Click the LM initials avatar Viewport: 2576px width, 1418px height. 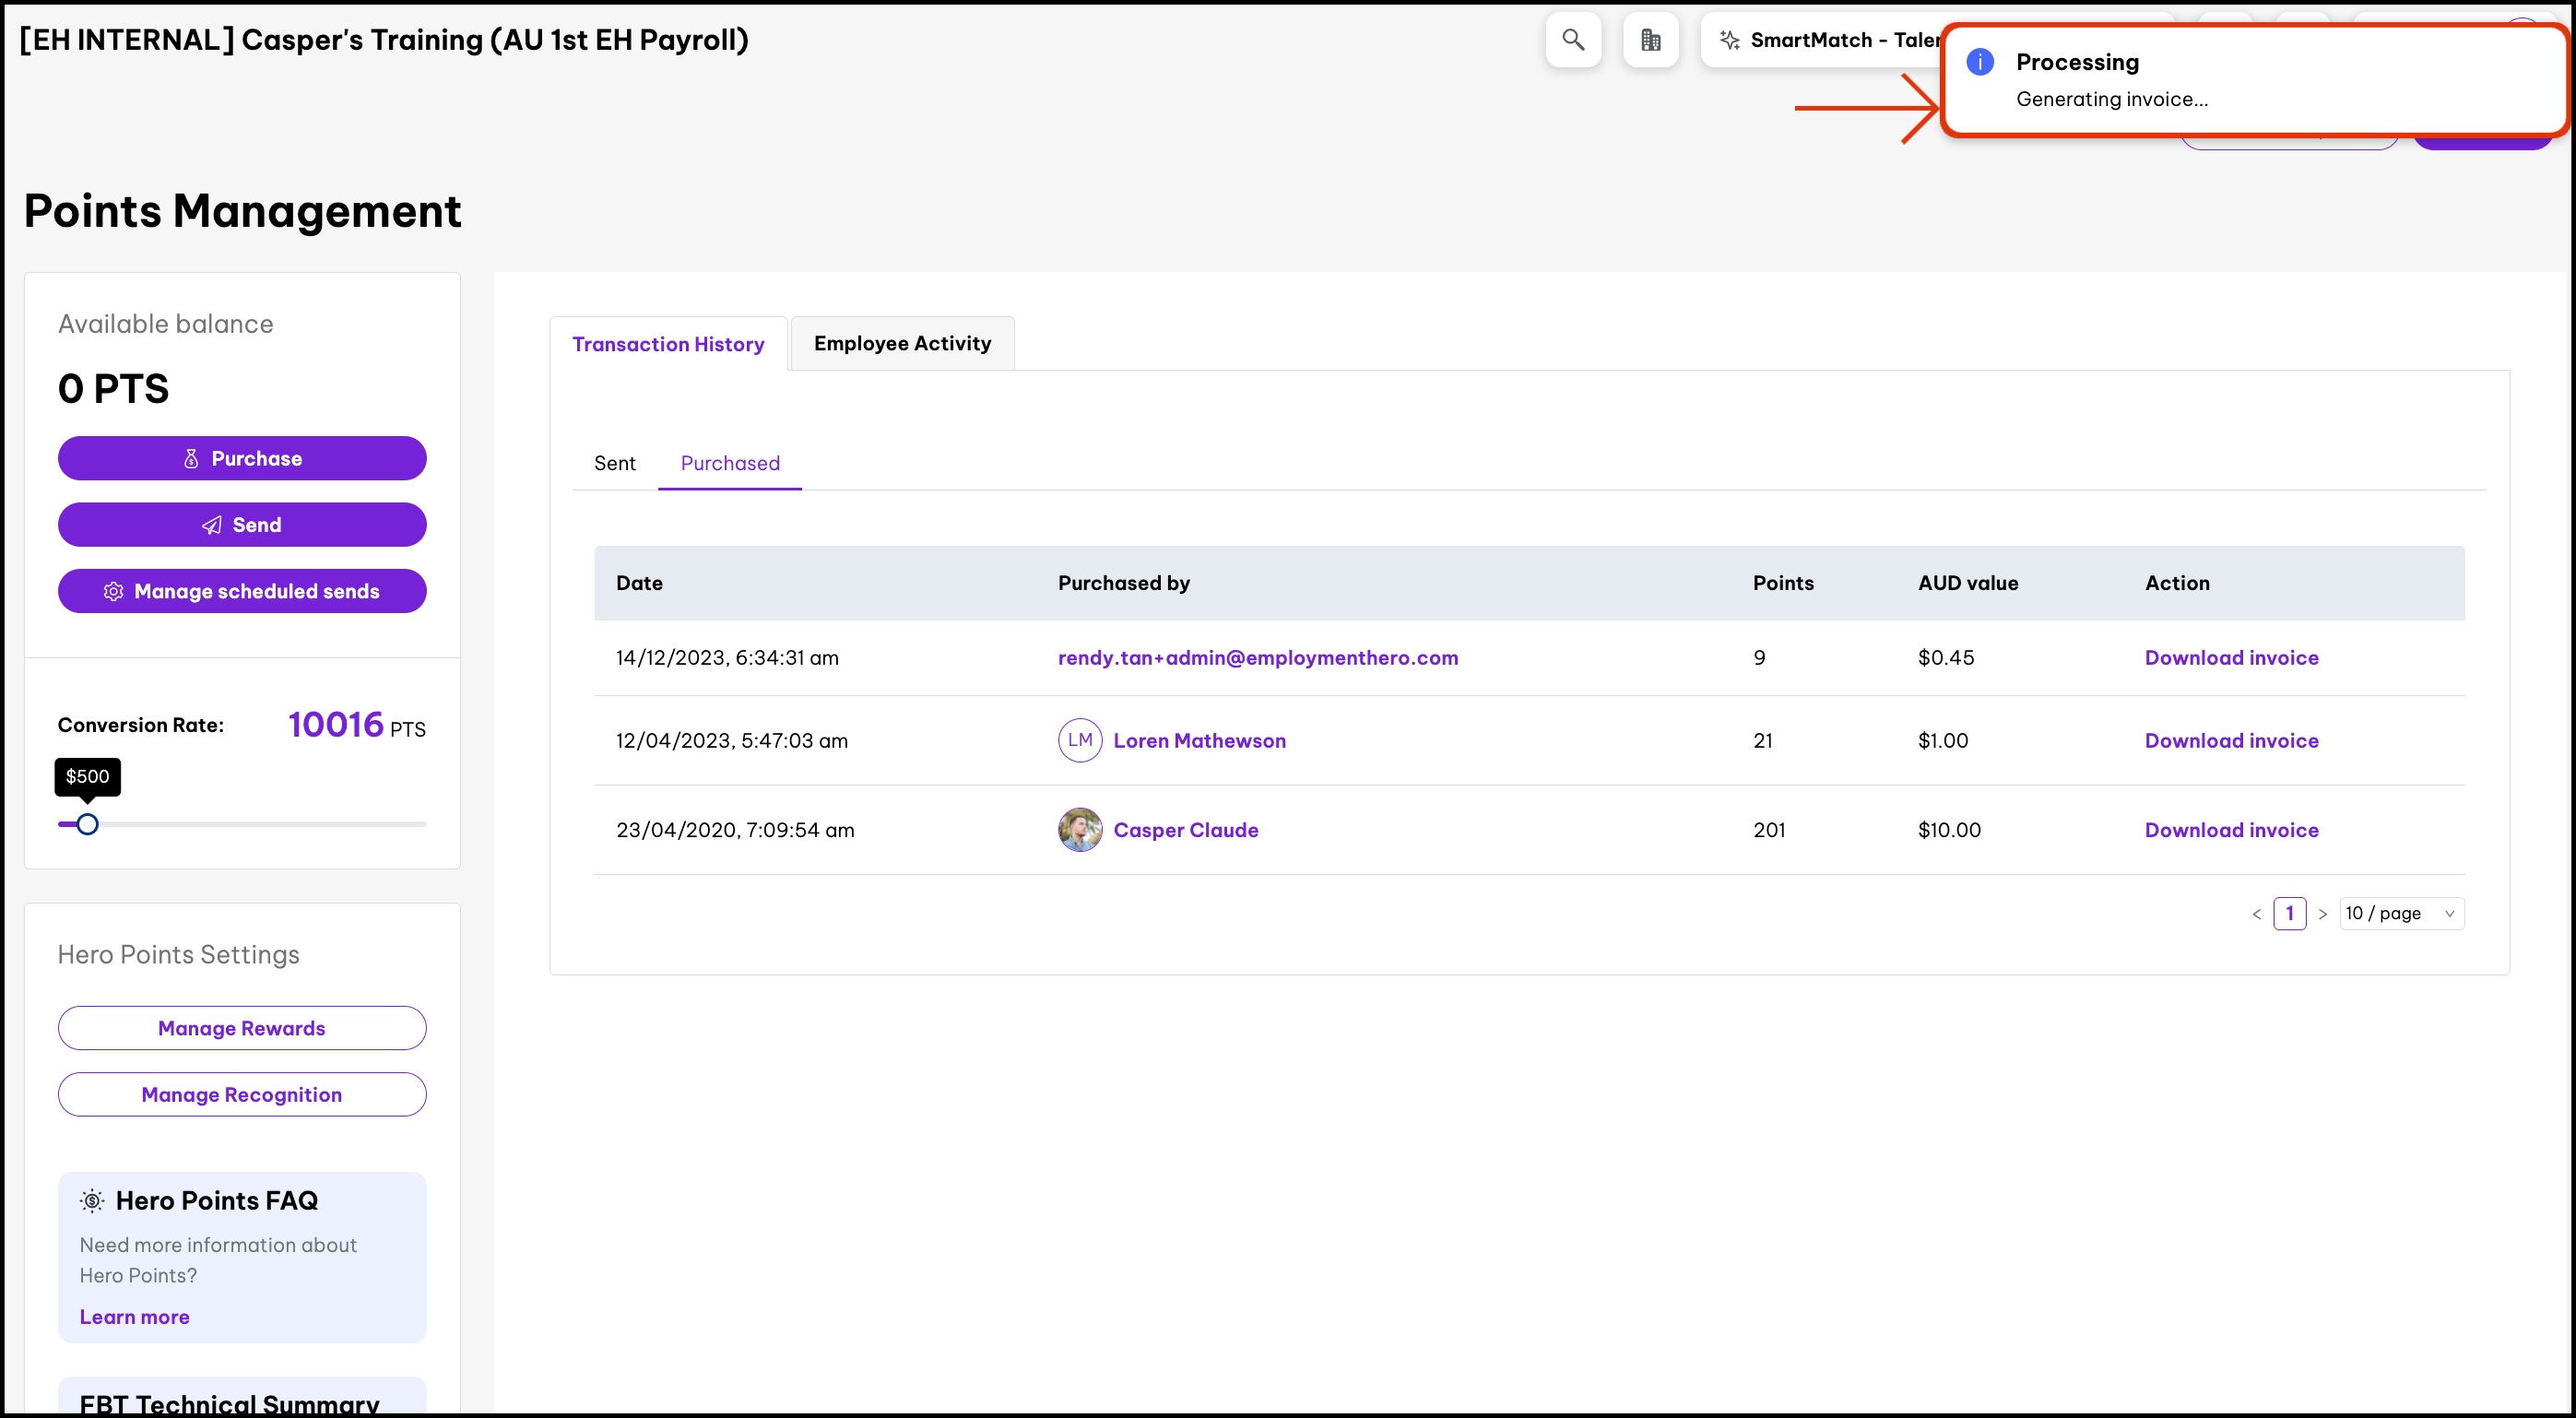1080,741
